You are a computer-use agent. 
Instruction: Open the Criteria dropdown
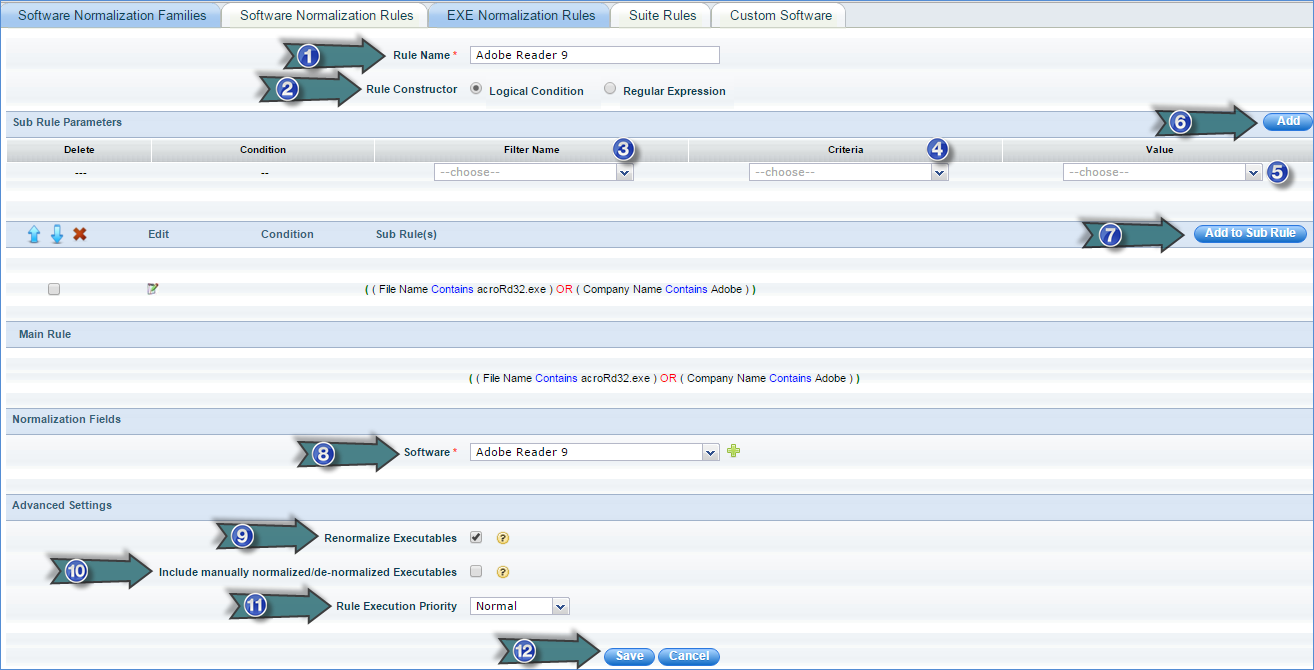point(848,172)
